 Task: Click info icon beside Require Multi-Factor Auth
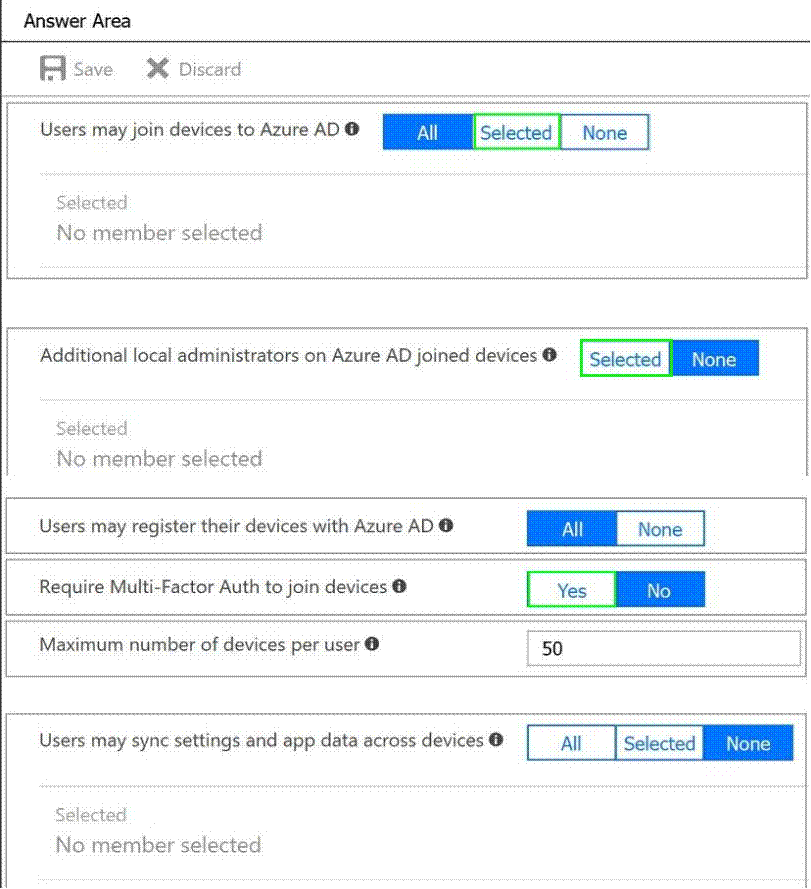pos(399,586)
